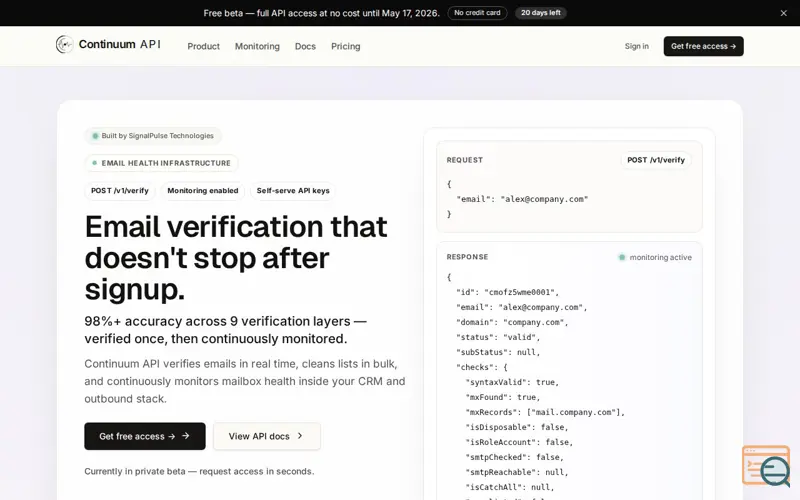The image size is (800, 500).
Task: Click the "syntaxValid": true line
Action: pos(512,382)
